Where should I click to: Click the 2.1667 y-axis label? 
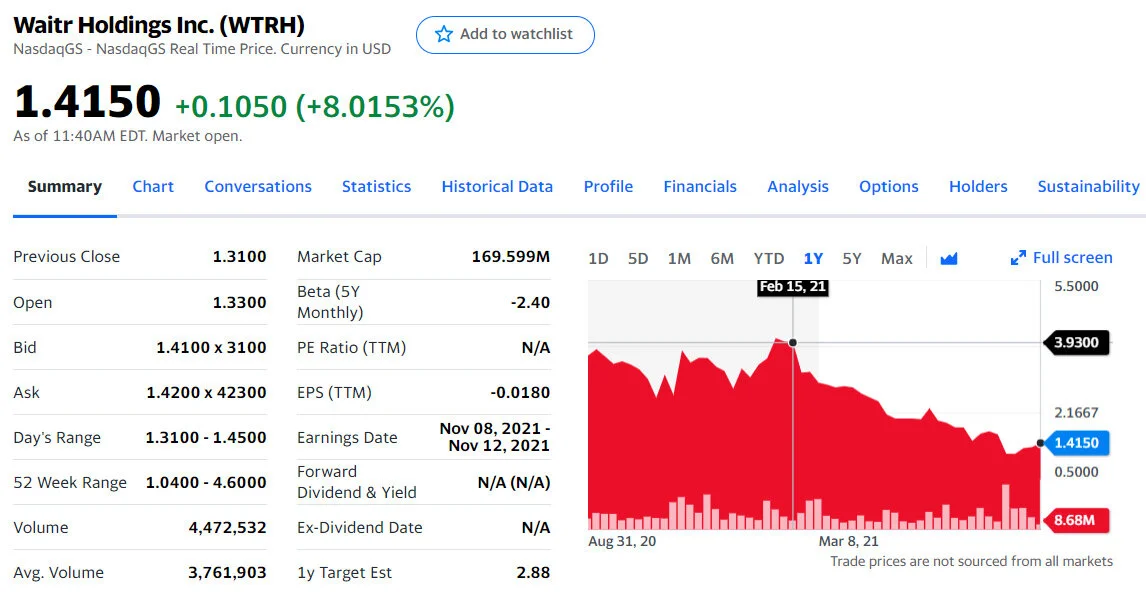(1076, 412)
